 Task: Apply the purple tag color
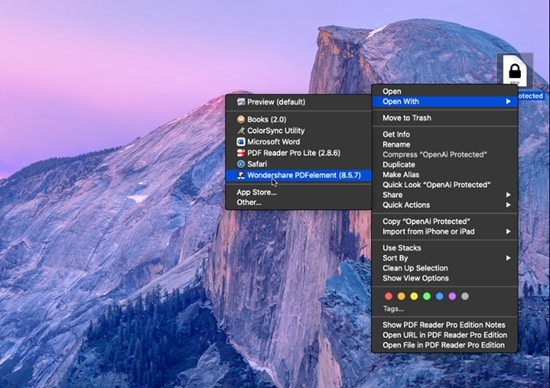452,296
